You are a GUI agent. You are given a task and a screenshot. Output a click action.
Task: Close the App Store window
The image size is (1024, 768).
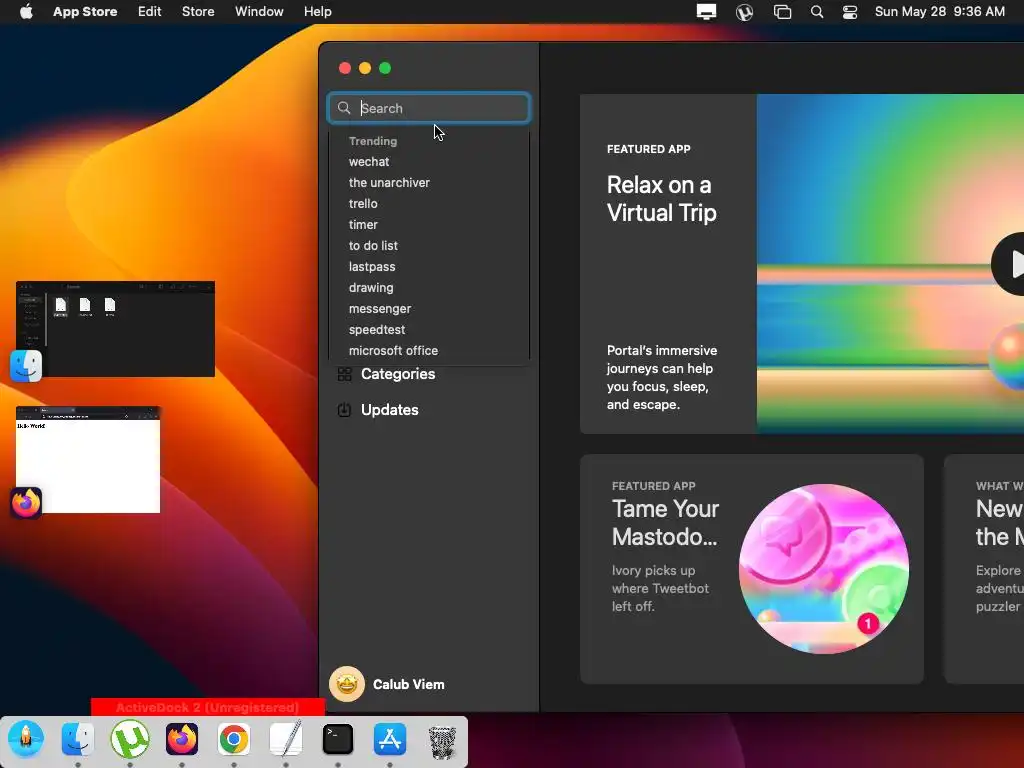345,68
